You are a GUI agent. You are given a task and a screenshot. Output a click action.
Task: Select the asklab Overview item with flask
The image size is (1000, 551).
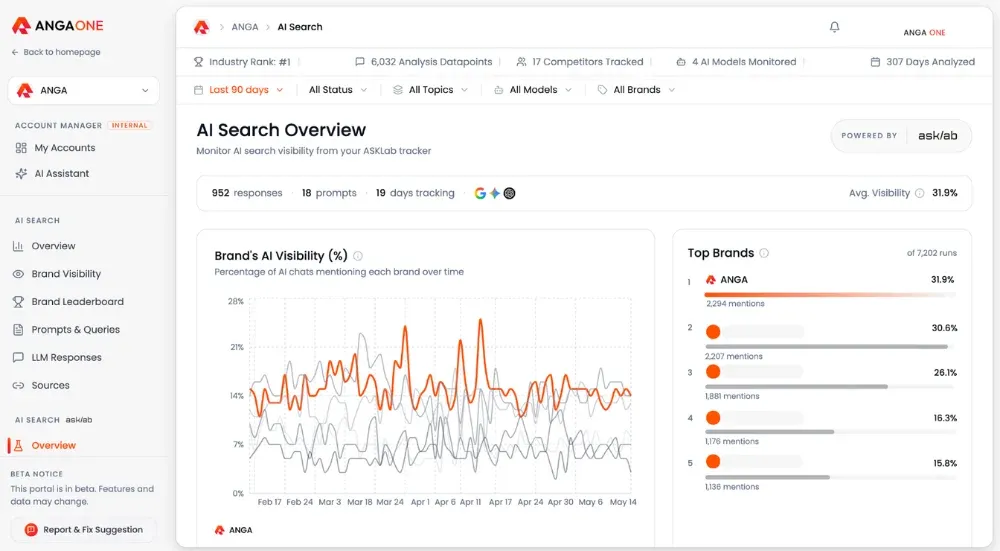(54, 446)
